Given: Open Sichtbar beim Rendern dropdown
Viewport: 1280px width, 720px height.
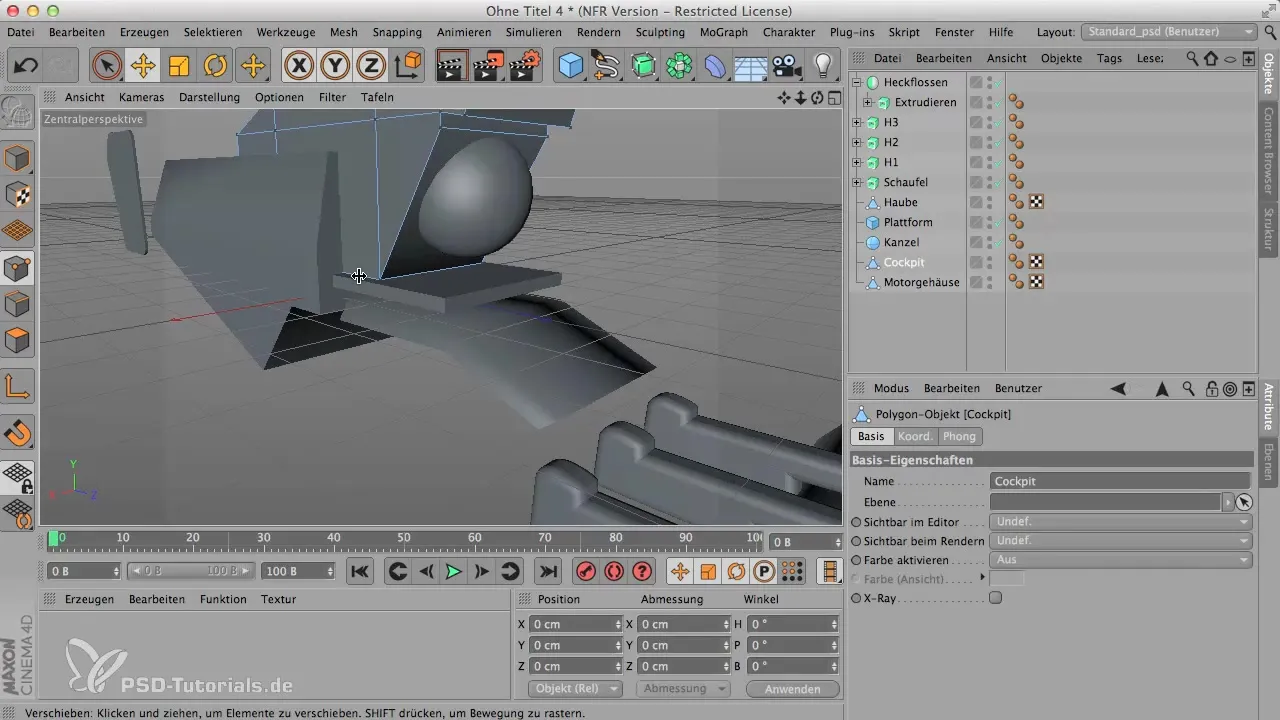Looking at the screenshot, I should (1120, 541).
